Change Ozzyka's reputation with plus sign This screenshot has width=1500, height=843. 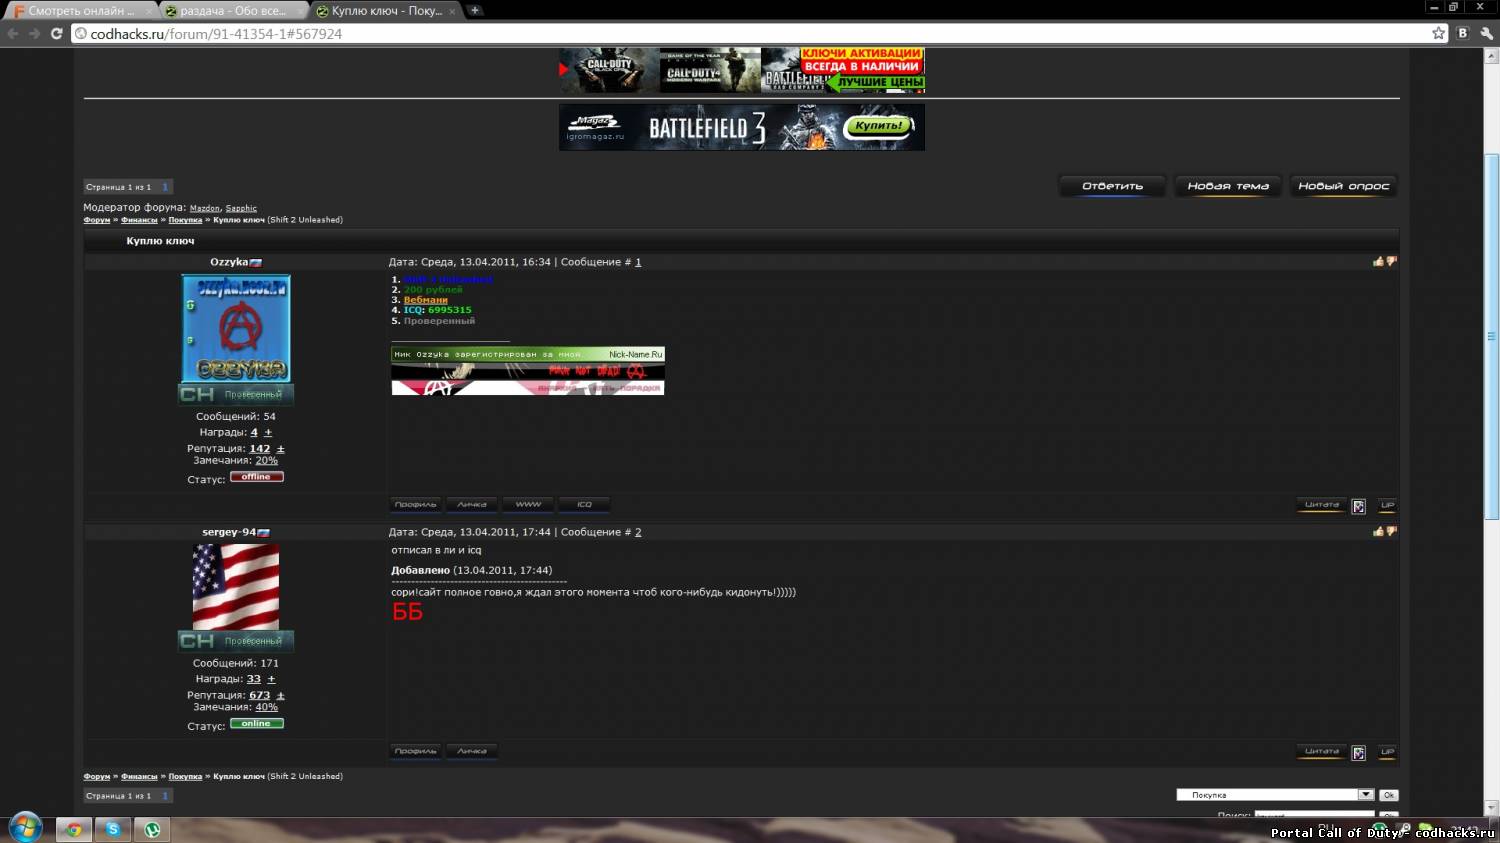pyautogui.click(x=281, y=448)
